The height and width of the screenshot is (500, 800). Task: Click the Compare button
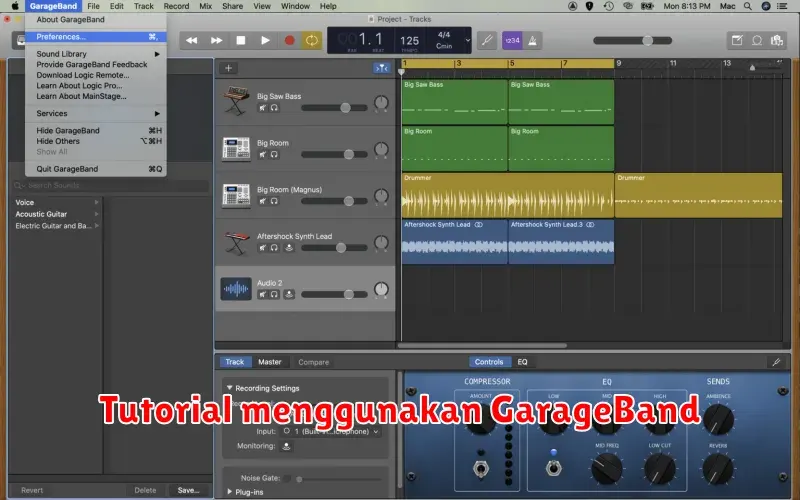313,362
